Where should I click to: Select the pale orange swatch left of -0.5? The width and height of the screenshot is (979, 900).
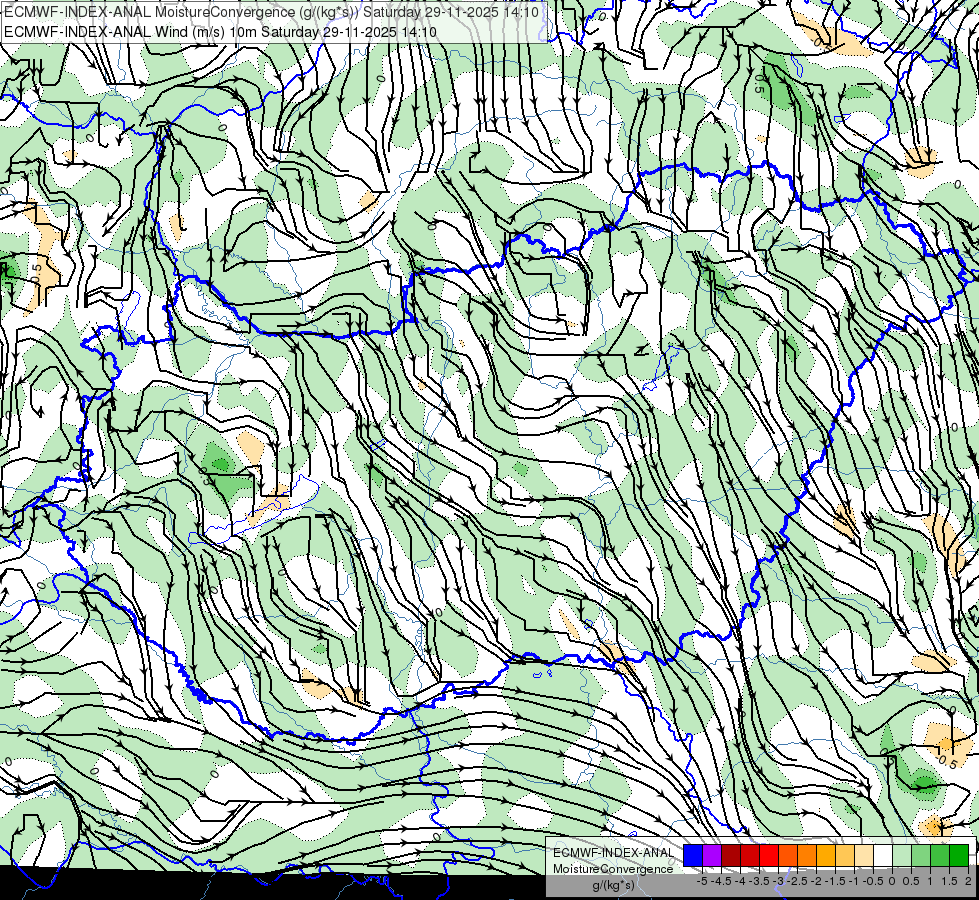(864, 856)
